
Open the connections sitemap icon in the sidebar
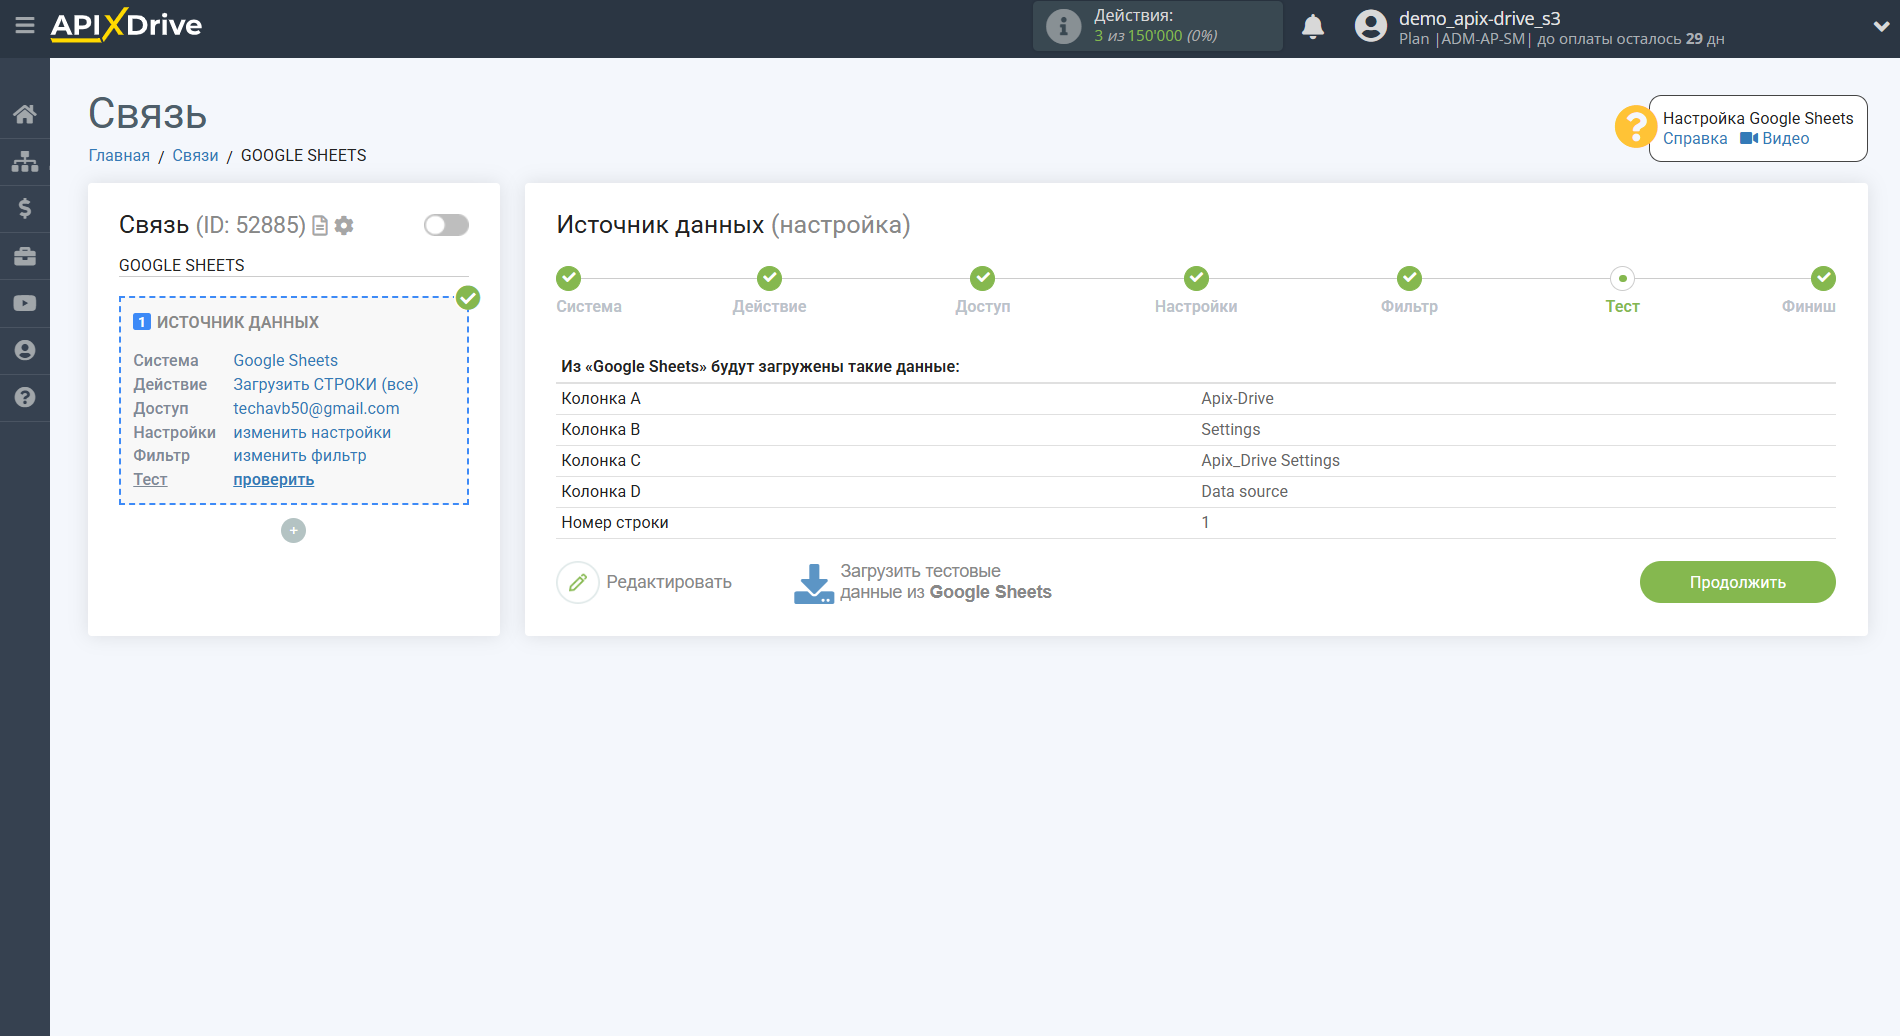[25, 161]
